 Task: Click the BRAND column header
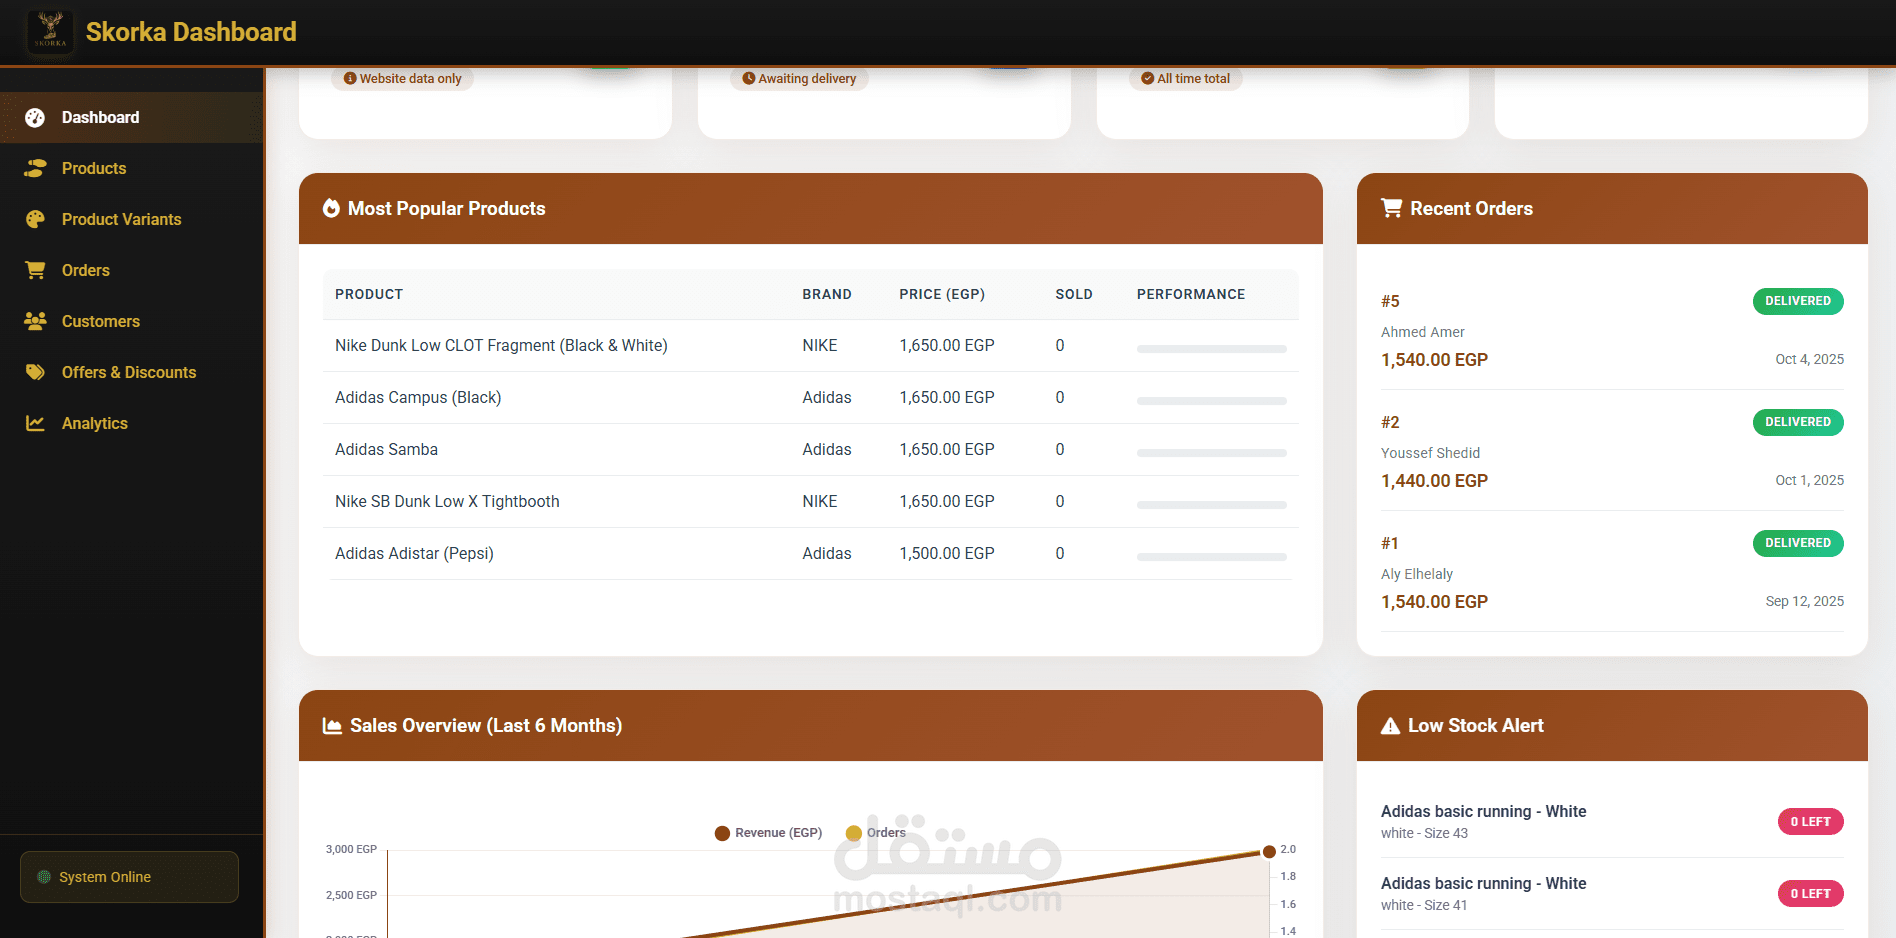827,294
